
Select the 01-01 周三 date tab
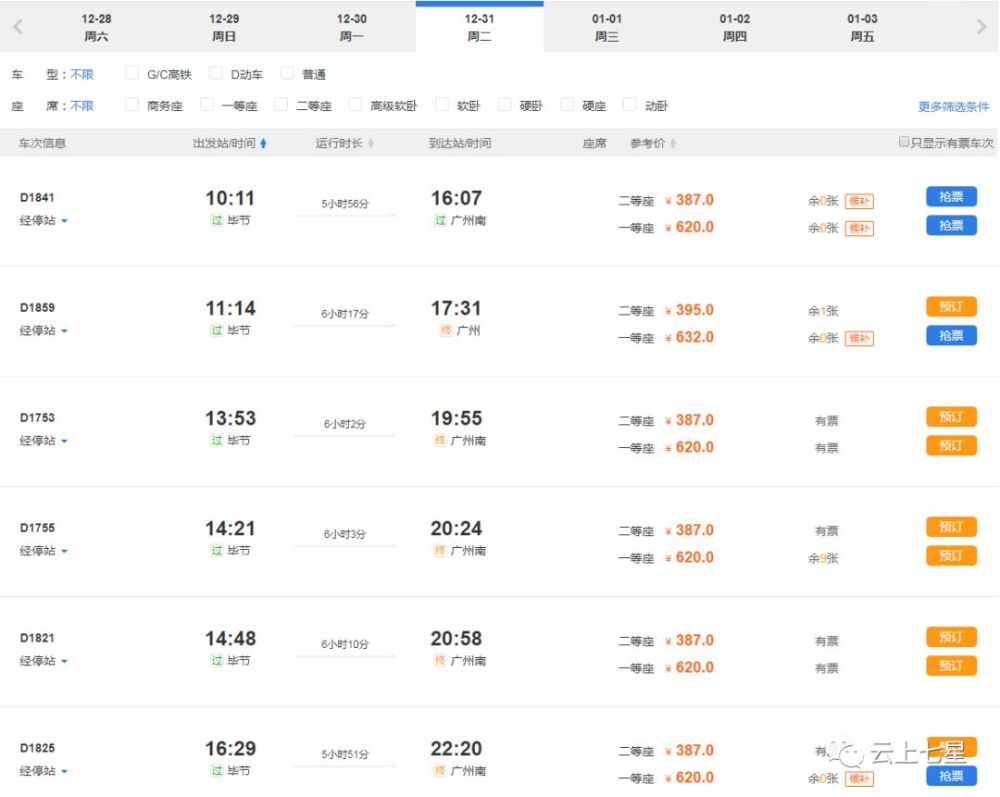606,25
